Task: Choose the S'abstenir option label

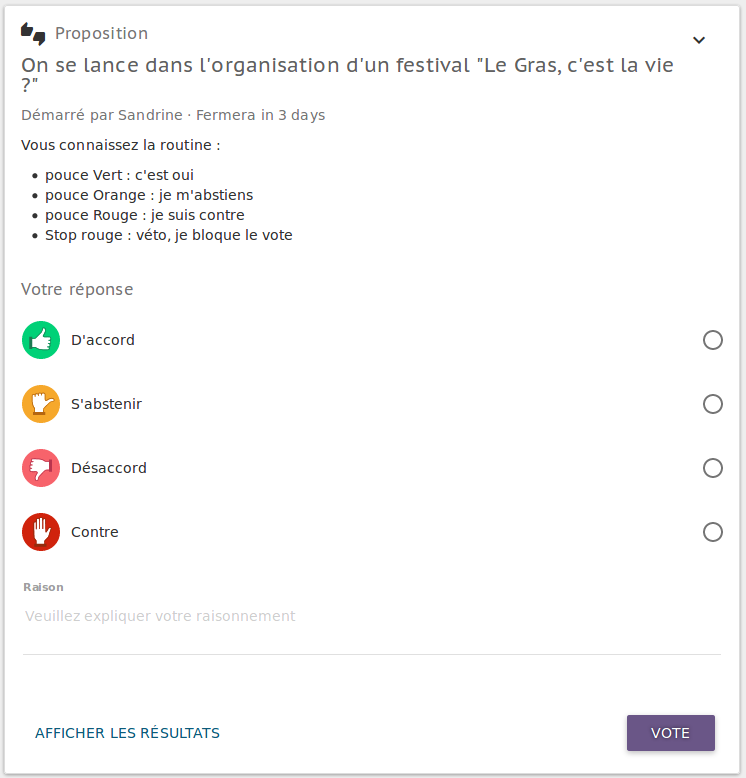Action: [x=106, y=404]
